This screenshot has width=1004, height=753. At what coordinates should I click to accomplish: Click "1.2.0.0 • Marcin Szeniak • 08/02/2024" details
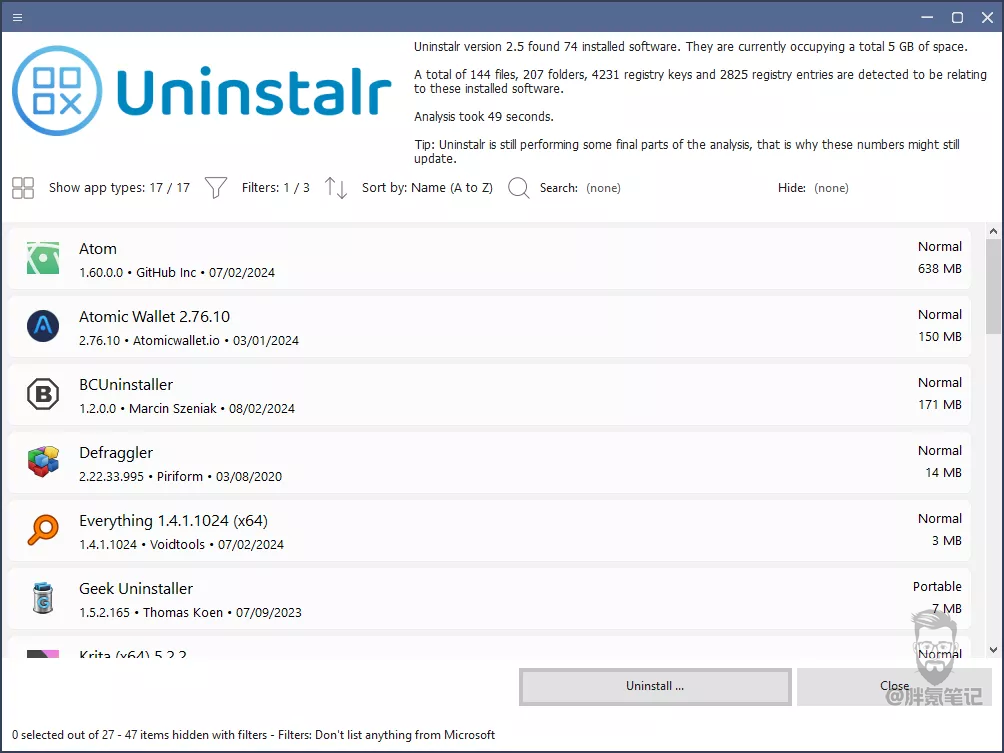coord(187,408)
